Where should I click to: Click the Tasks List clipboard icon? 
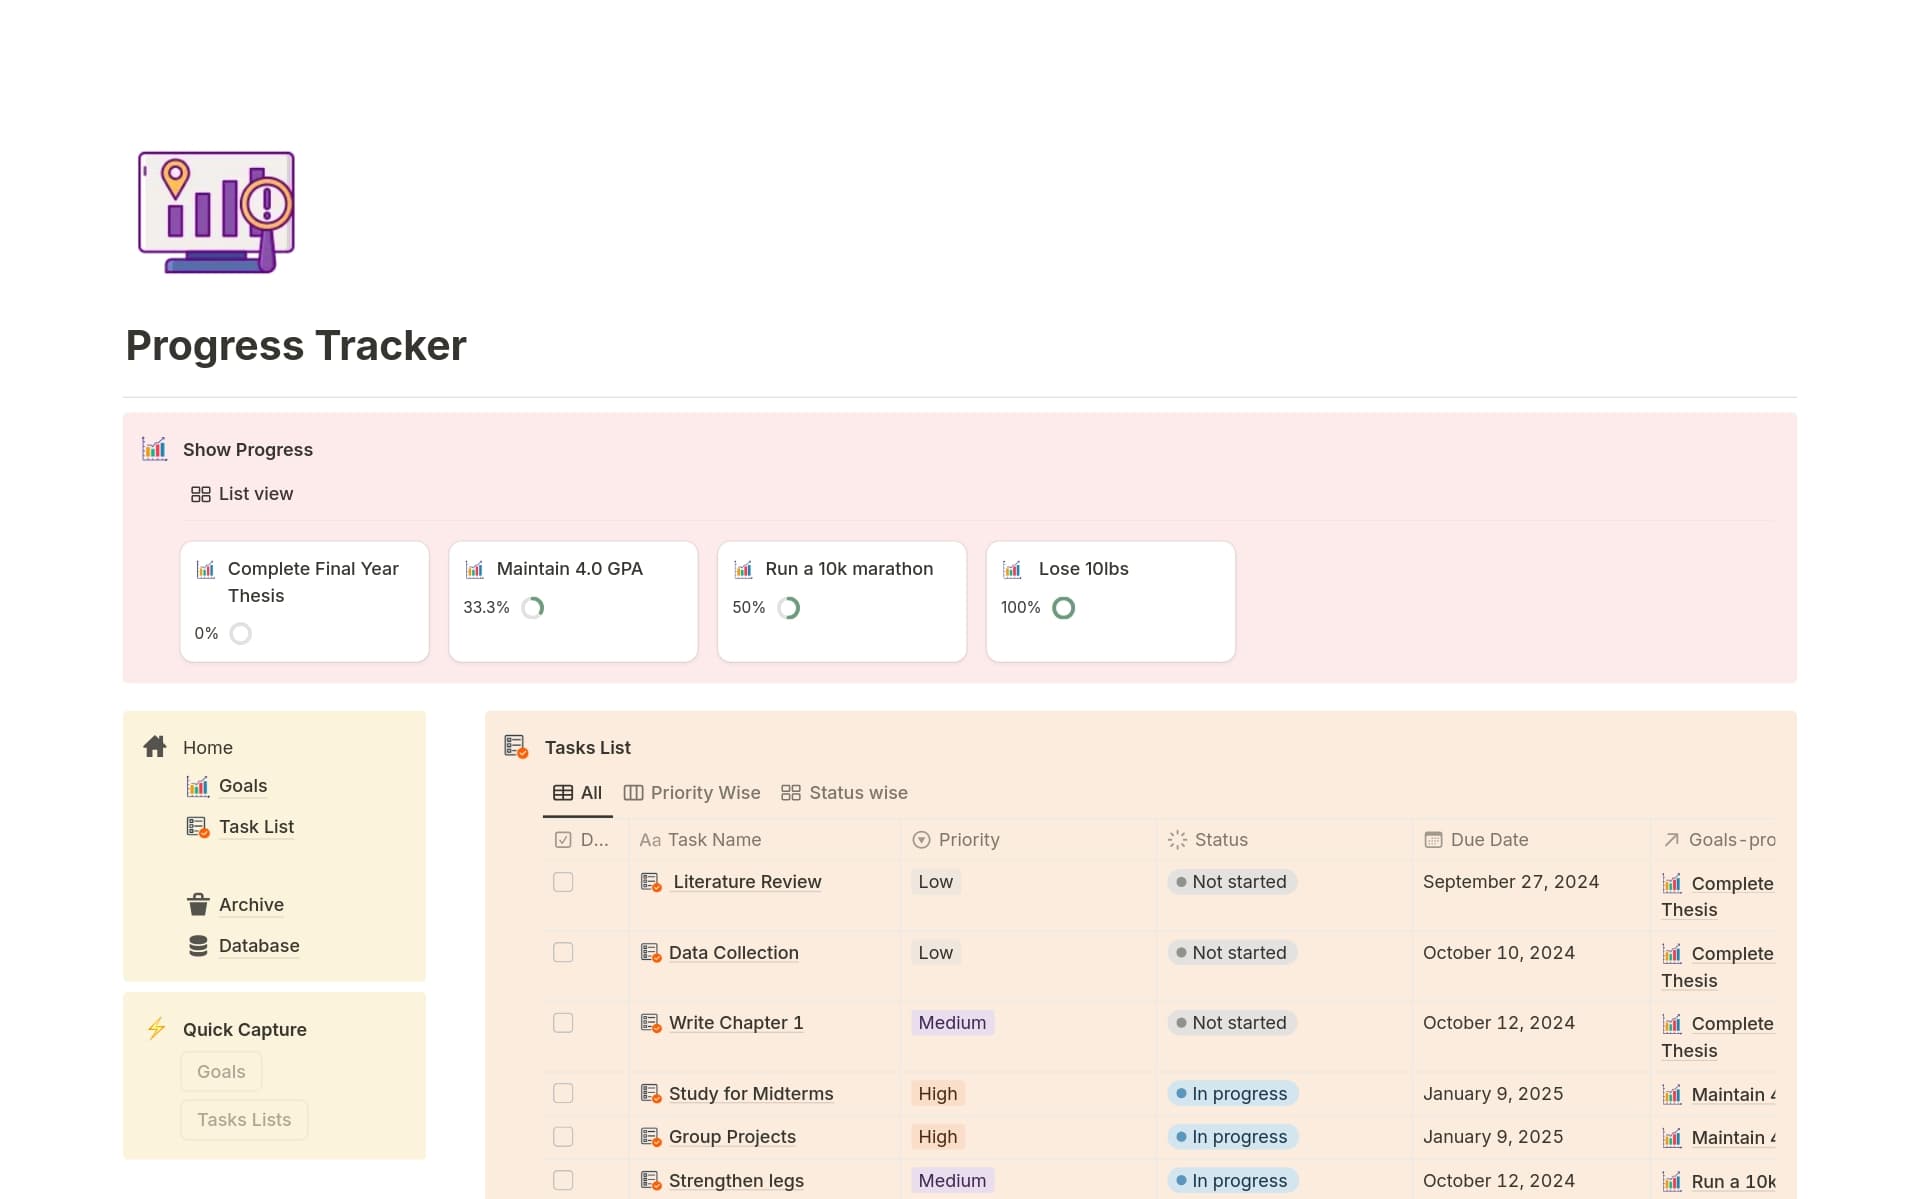[514, 746]
